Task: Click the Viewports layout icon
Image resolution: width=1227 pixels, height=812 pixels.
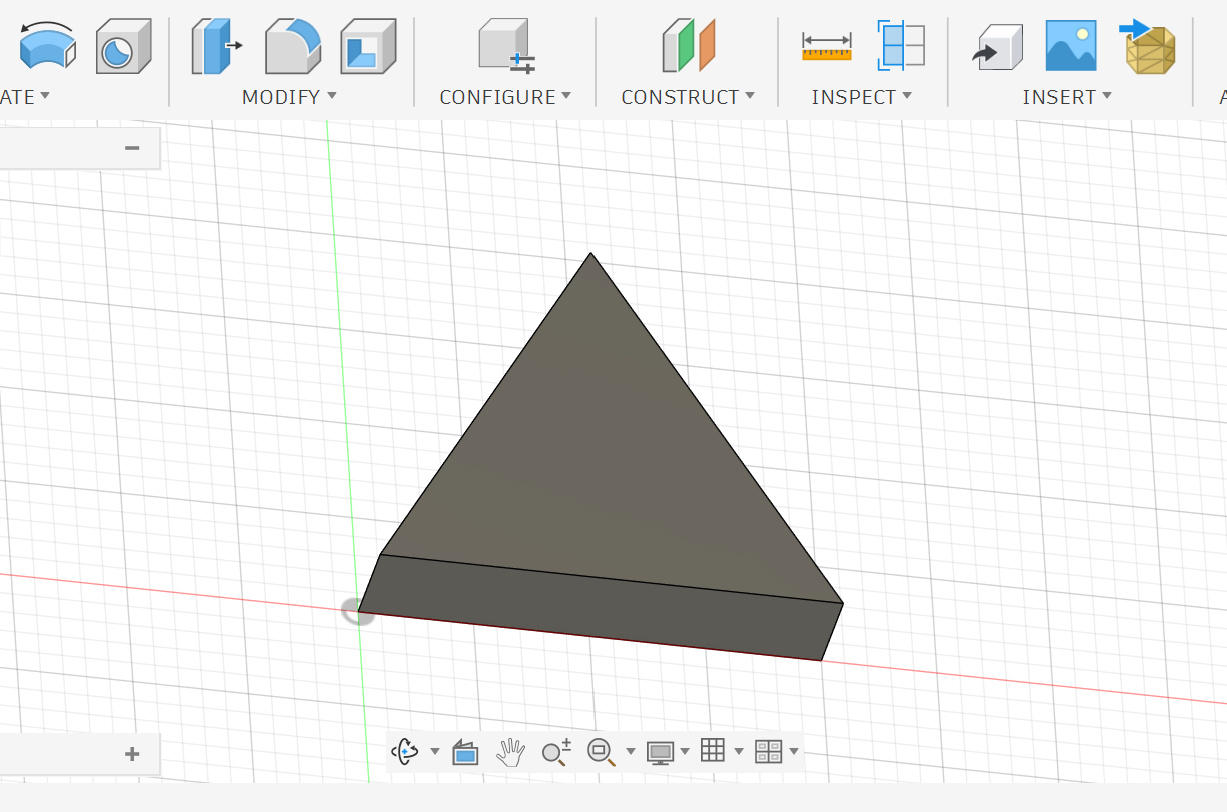Action: click(768, 752)
